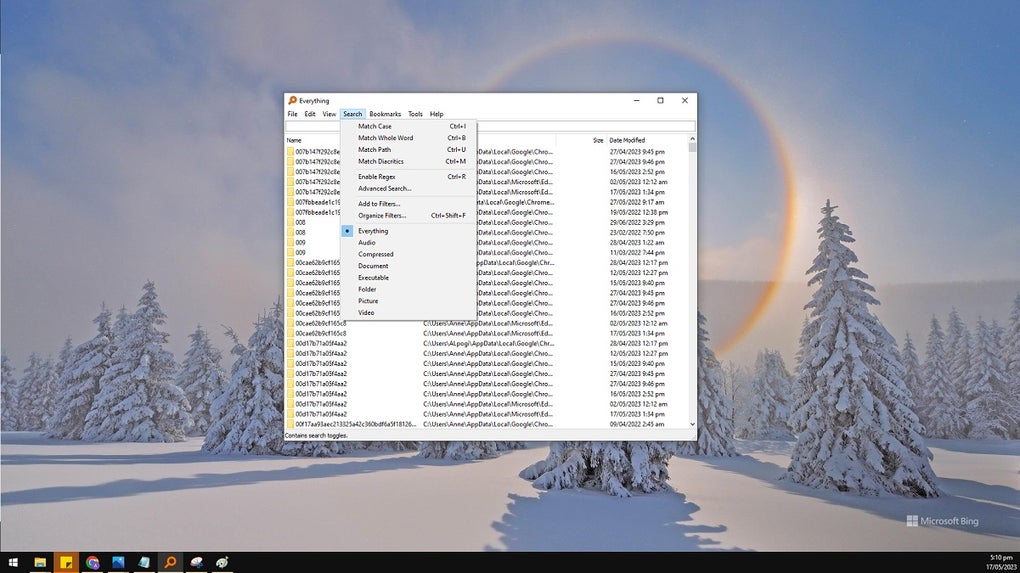
Task: Open the notepad app icon in the taskbar
Action: coord(144,563)
